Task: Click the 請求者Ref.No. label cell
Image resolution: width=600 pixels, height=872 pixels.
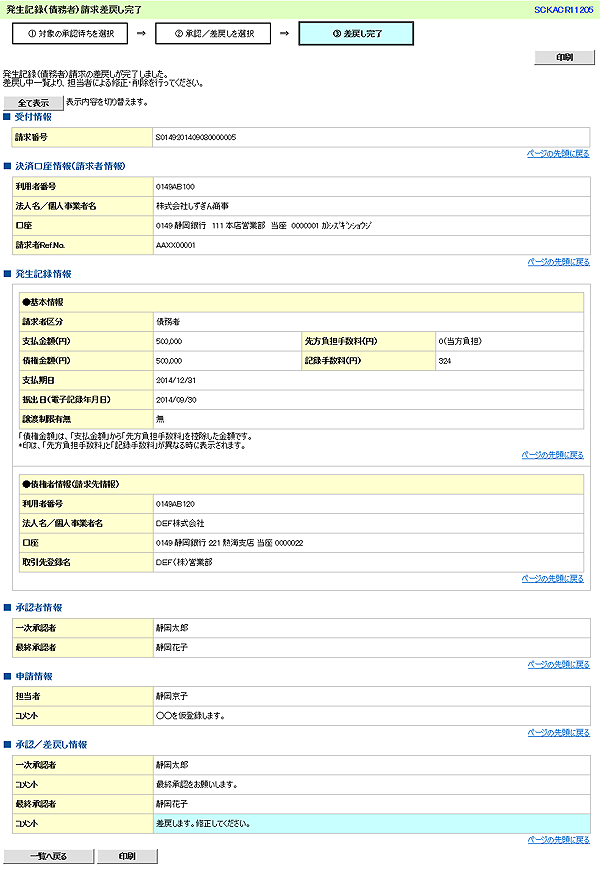Action: click(83, 245)
